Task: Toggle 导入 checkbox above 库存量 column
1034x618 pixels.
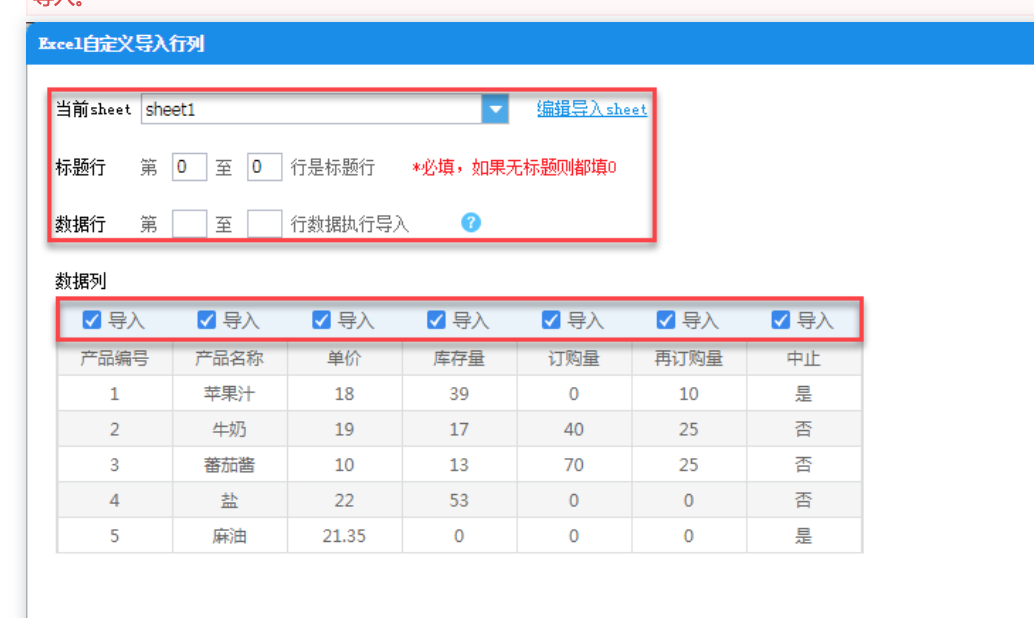Action: [436, 320]
